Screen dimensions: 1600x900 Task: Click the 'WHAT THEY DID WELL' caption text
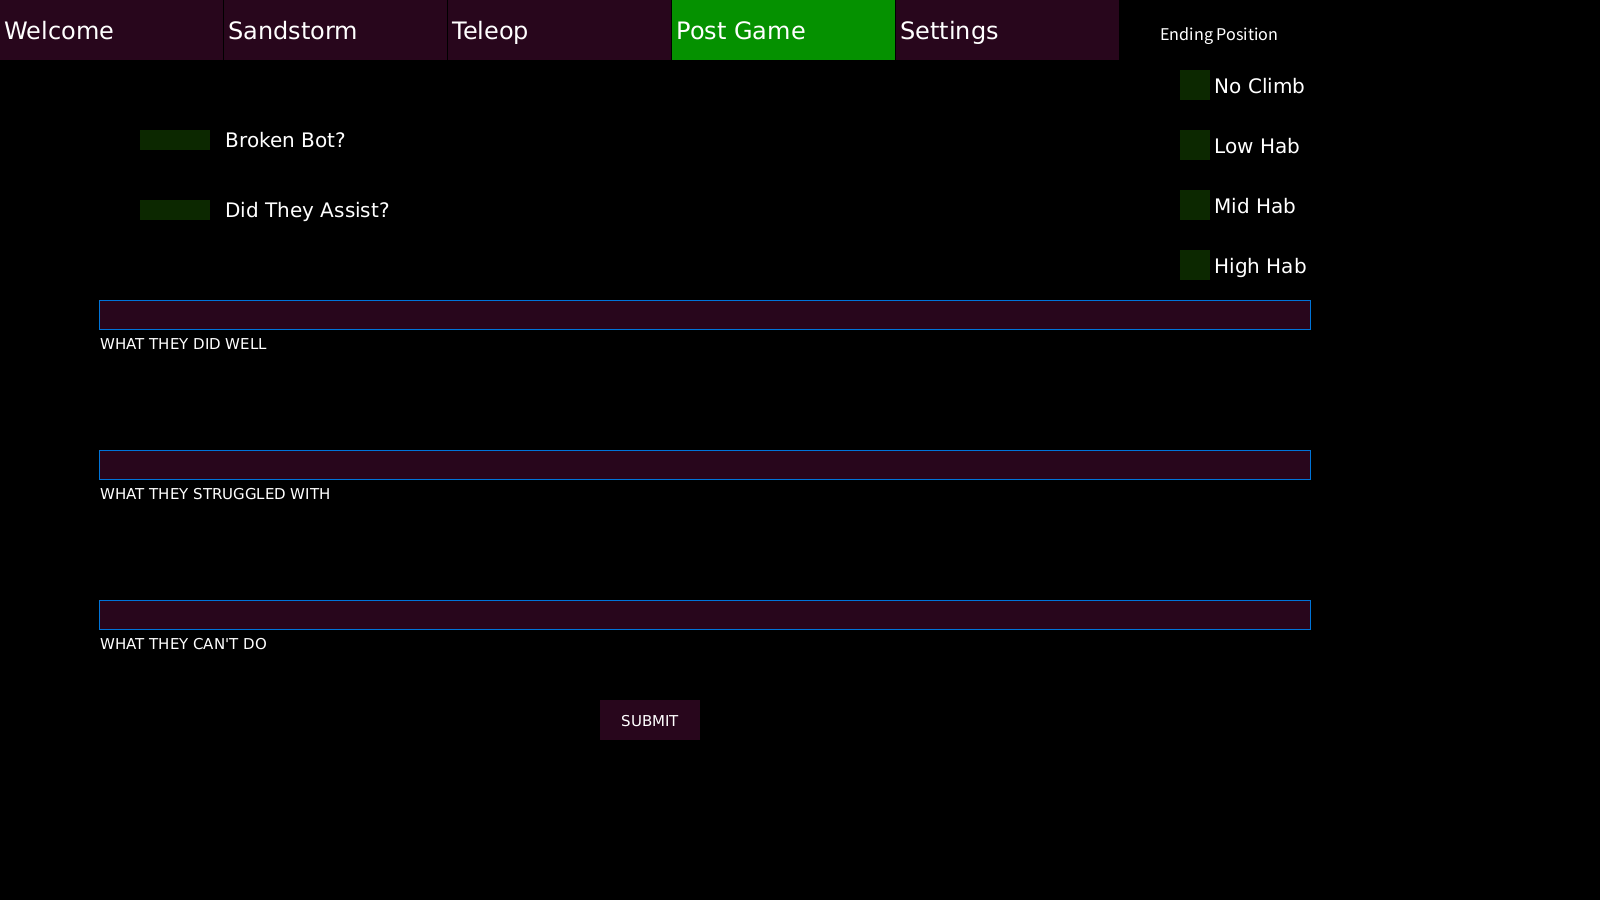coord(183,344)
